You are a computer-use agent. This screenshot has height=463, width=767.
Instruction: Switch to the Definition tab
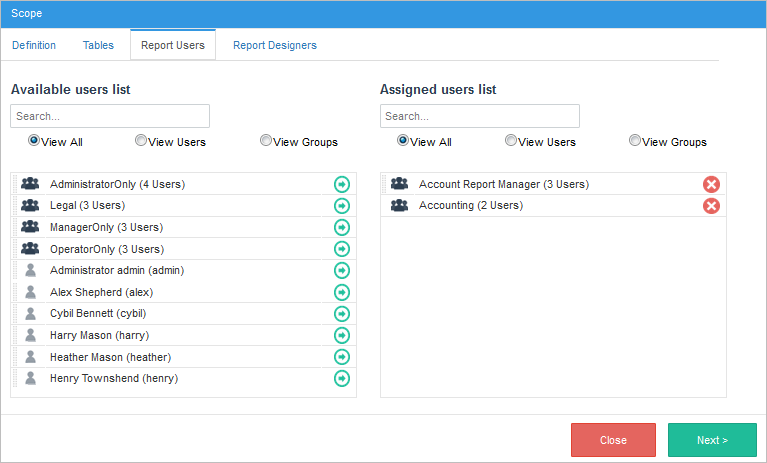point(34,45)
